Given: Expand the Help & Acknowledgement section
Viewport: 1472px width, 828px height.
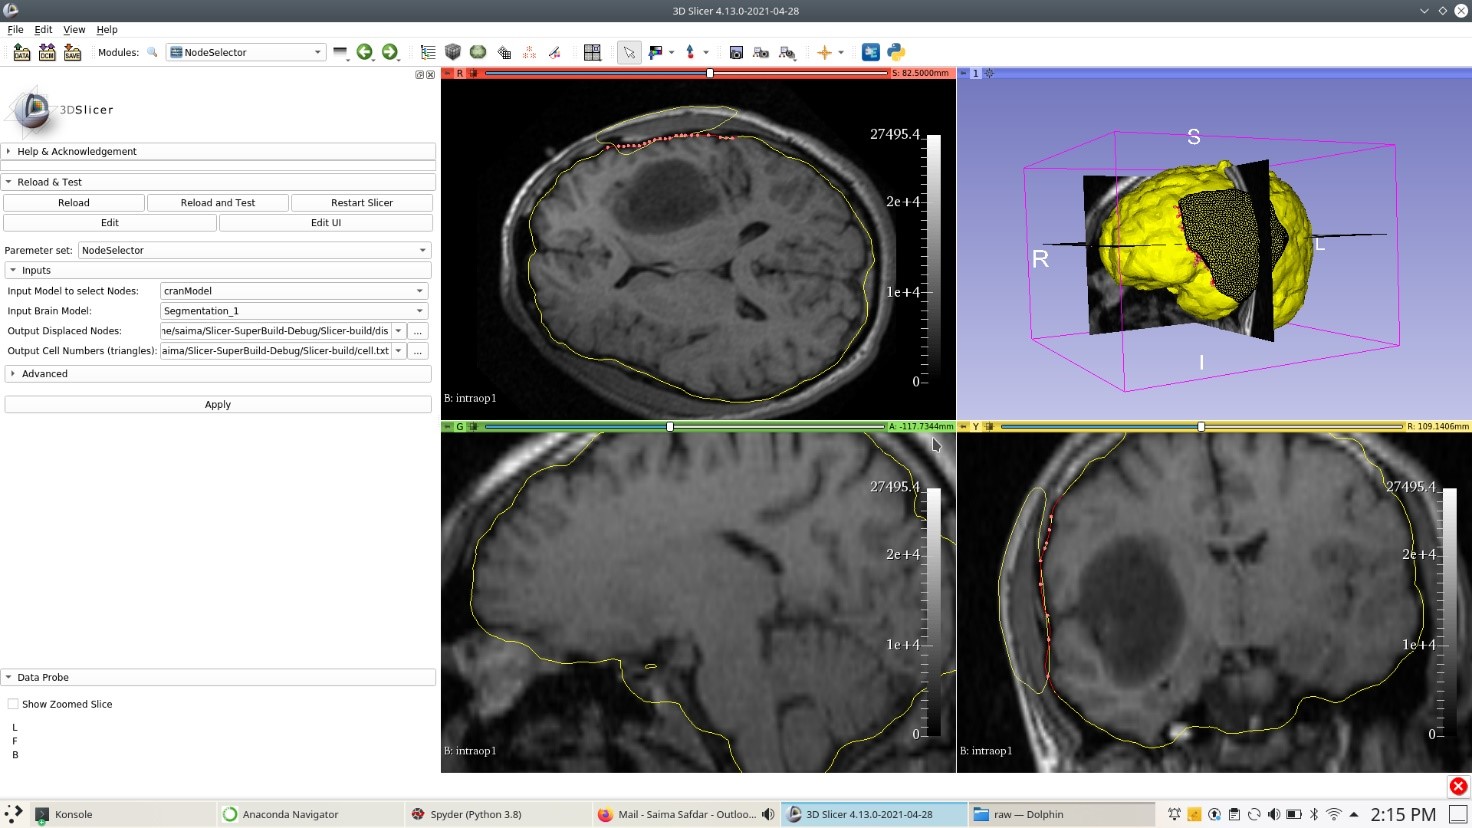Looking at the screenshot, I should 218,151.
